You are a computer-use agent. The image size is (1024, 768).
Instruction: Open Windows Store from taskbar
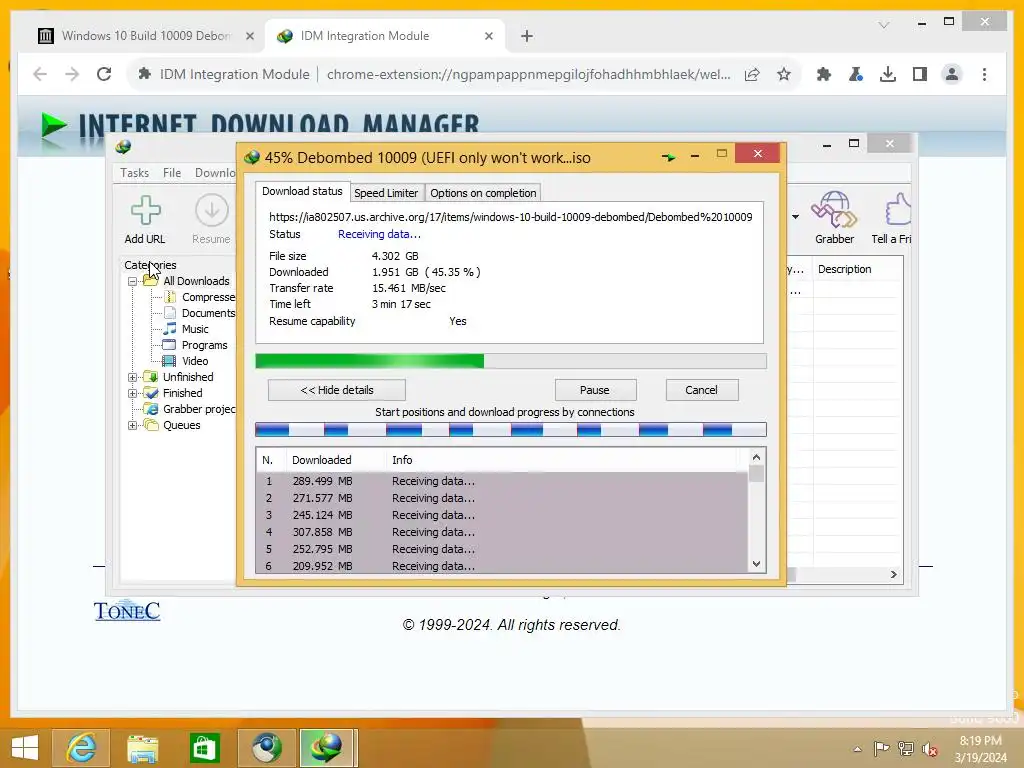point(204,748)
